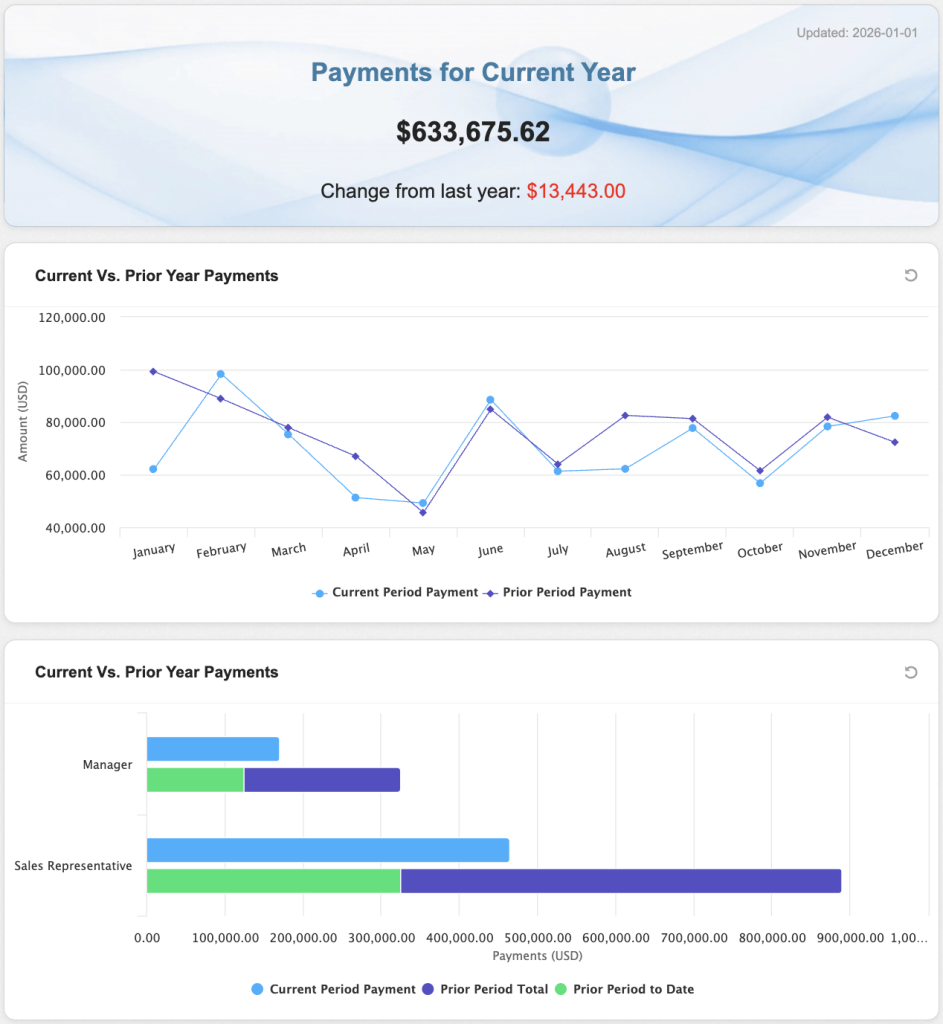Click the $633,675.62 total payments figure

[472, 132]
